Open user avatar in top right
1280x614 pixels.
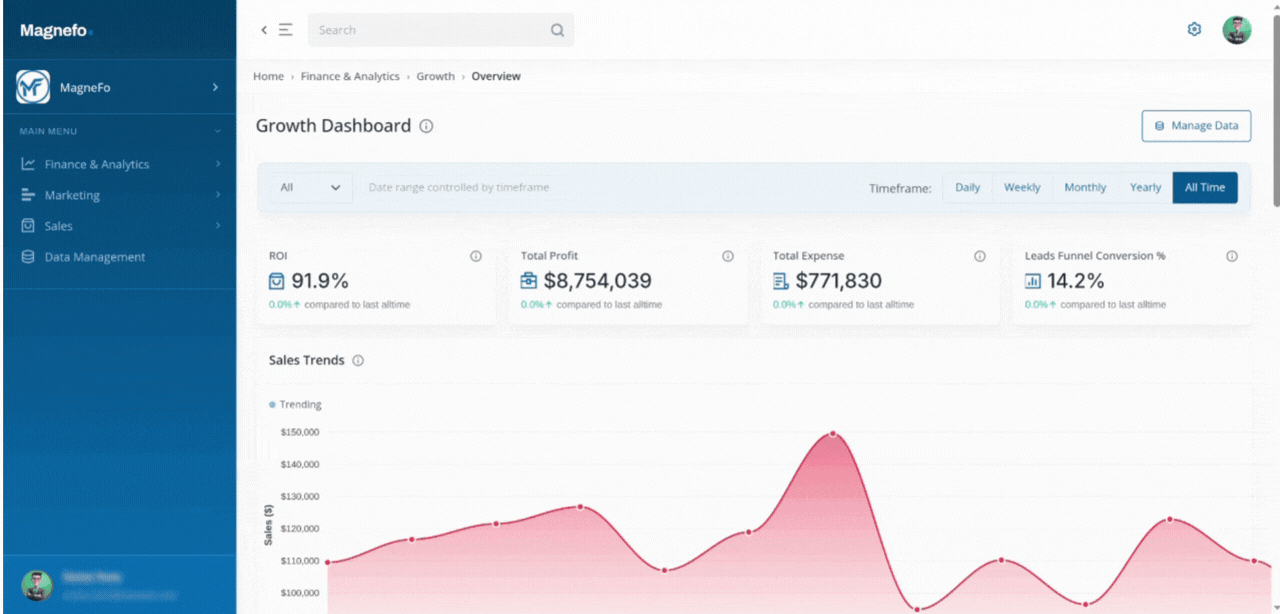tap(1237, 30)
